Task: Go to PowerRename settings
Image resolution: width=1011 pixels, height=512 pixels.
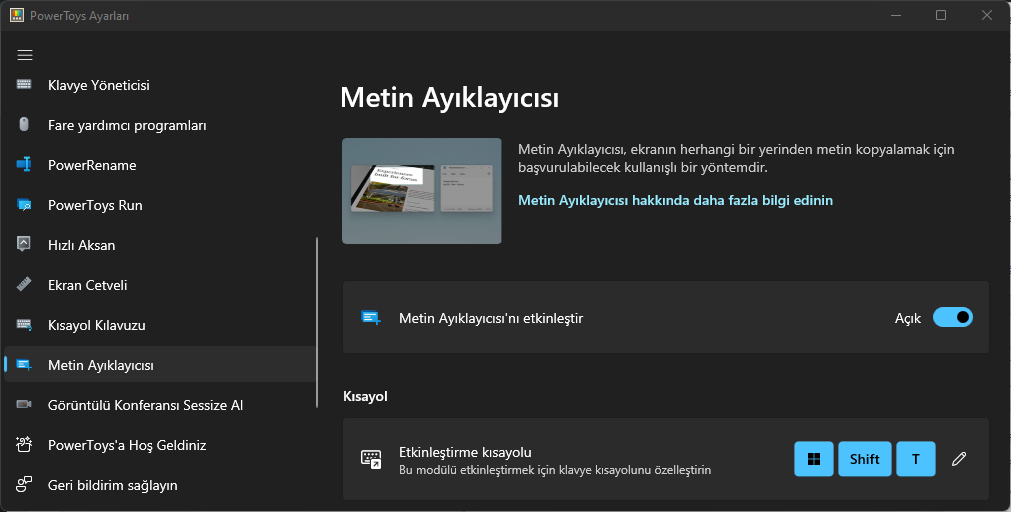Action: pyautogui.click(x=160, y=165)
